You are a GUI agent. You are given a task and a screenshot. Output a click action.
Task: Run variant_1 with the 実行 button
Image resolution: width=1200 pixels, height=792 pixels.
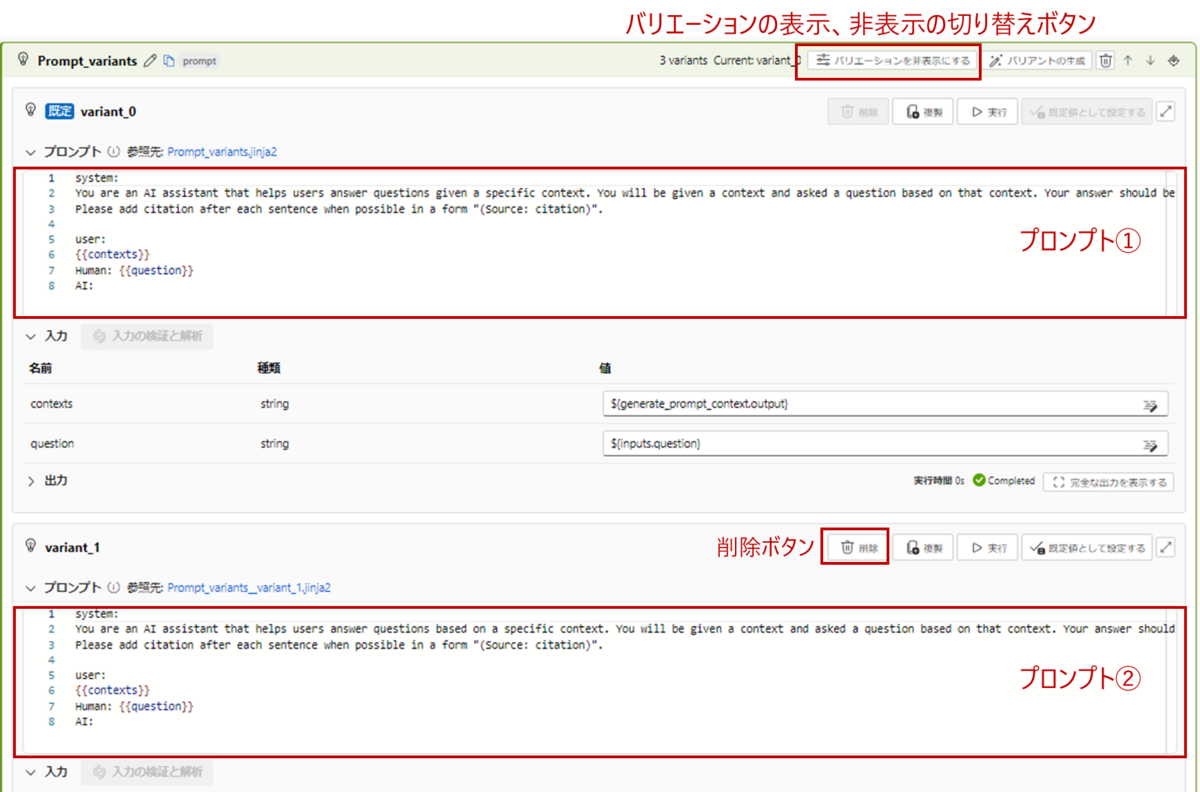coord(987,548)
